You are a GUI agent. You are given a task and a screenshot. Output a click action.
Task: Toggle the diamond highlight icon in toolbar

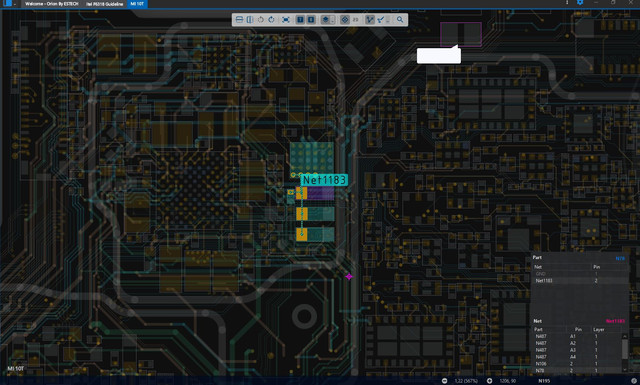[345, 20]
